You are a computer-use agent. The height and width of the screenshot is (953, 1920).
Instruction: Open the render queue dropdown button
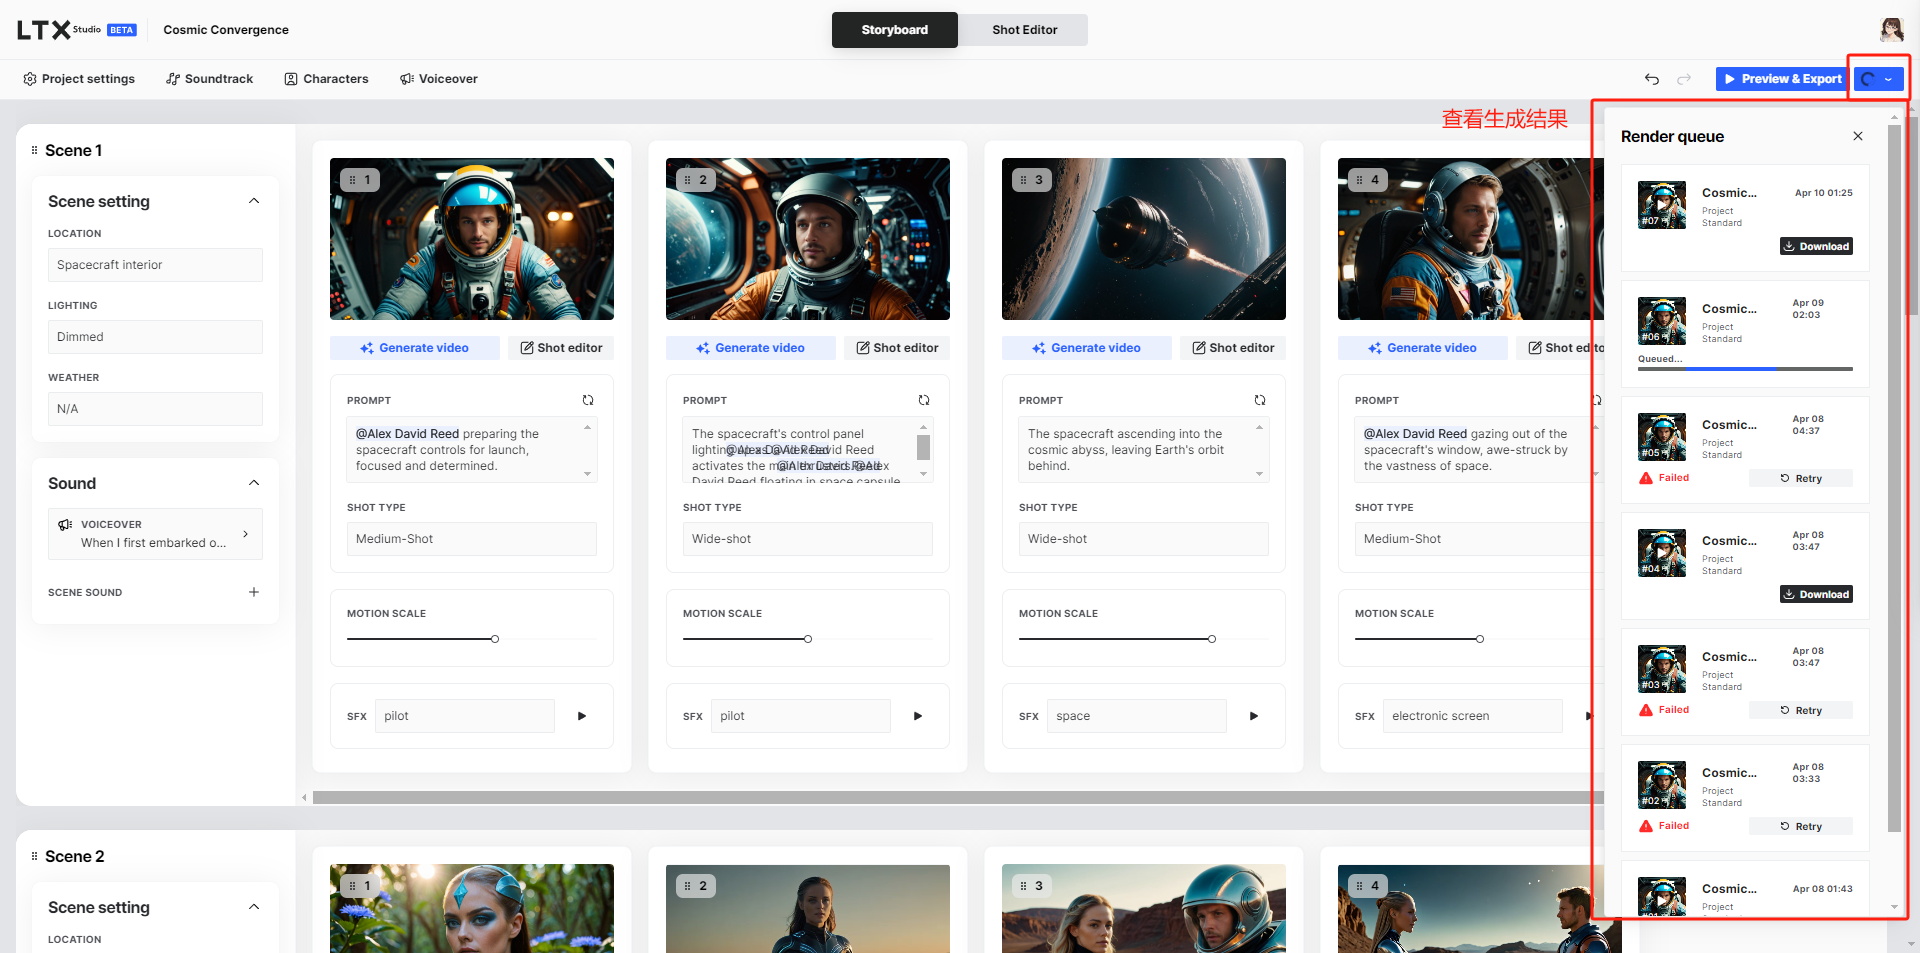(x=1878, y=79)
